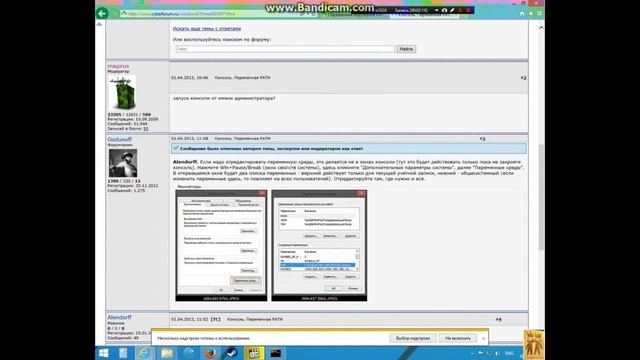Open Bandicam clapperboard taskbar icon

(254, 353)
